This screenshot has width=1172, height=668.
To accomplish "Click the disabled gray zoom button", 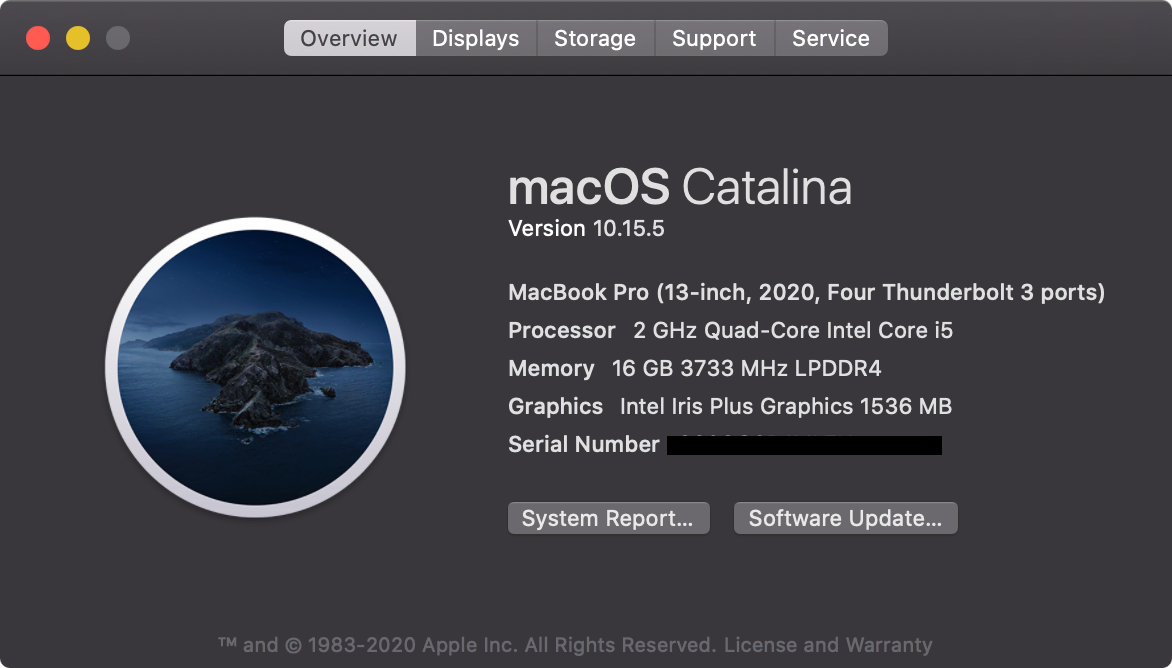I will (x=117, y=38).
